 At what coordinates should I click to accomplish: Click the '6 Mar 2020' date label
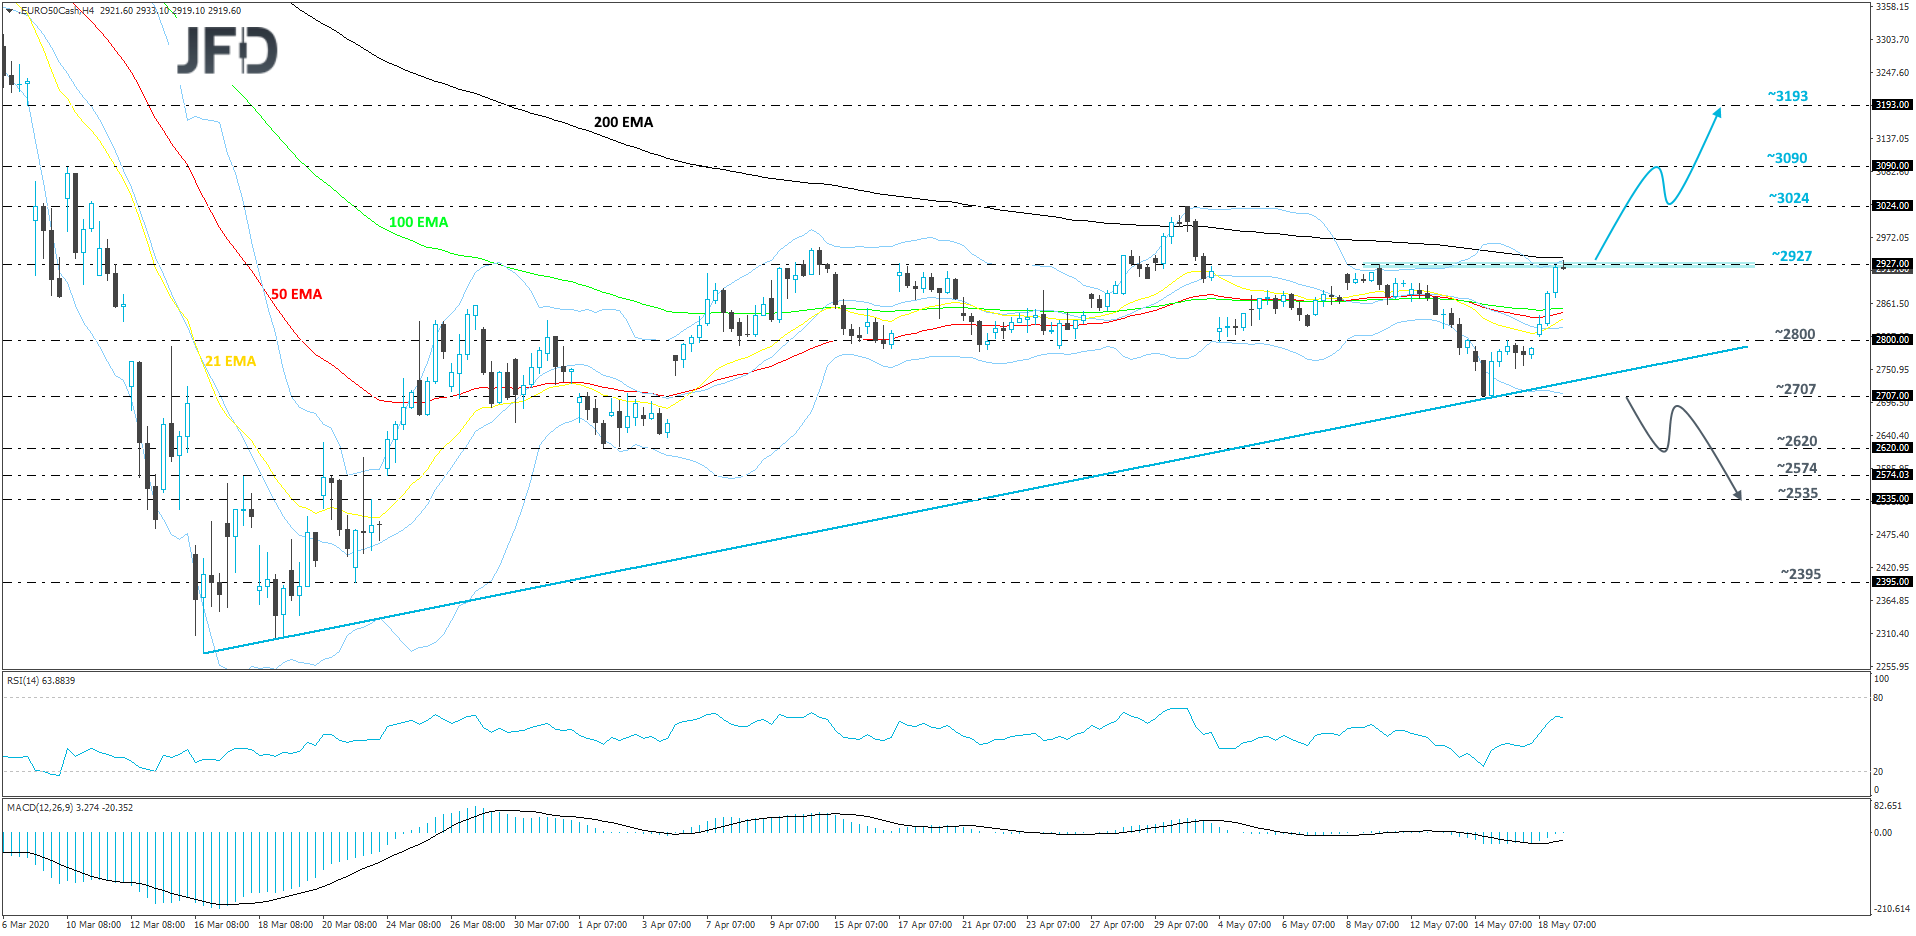coord(26,925)
